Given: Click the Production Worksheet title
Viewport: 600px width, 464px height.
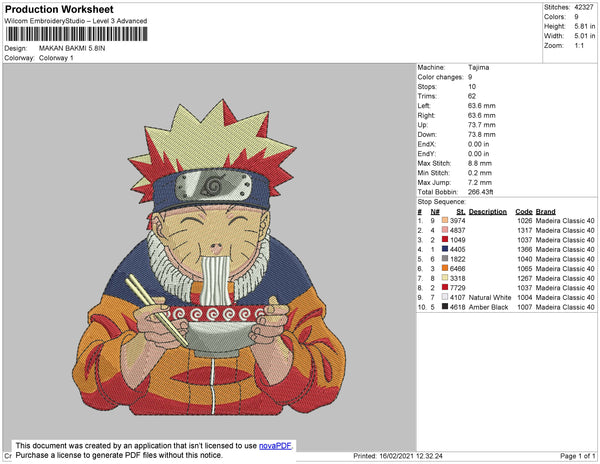Looking at the screenshot, I should 59,10.
